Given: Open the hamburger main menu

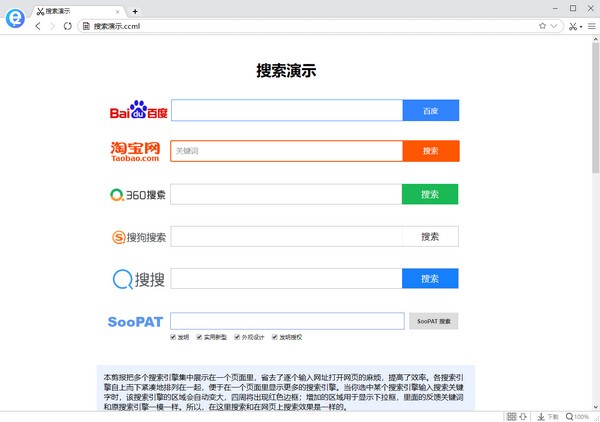Looking at the screenshot, I should point(591,26).
